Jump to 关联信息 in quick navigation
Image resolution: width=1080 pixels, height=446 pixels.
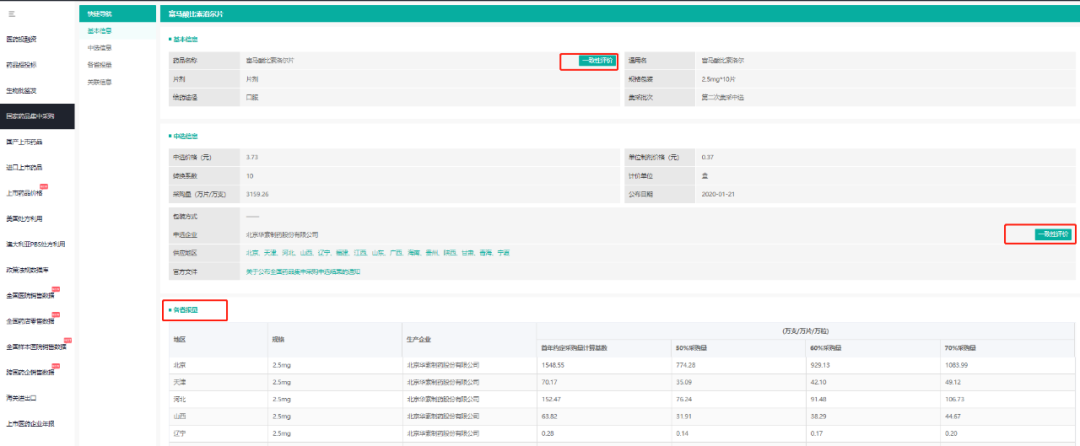[99, 81]
